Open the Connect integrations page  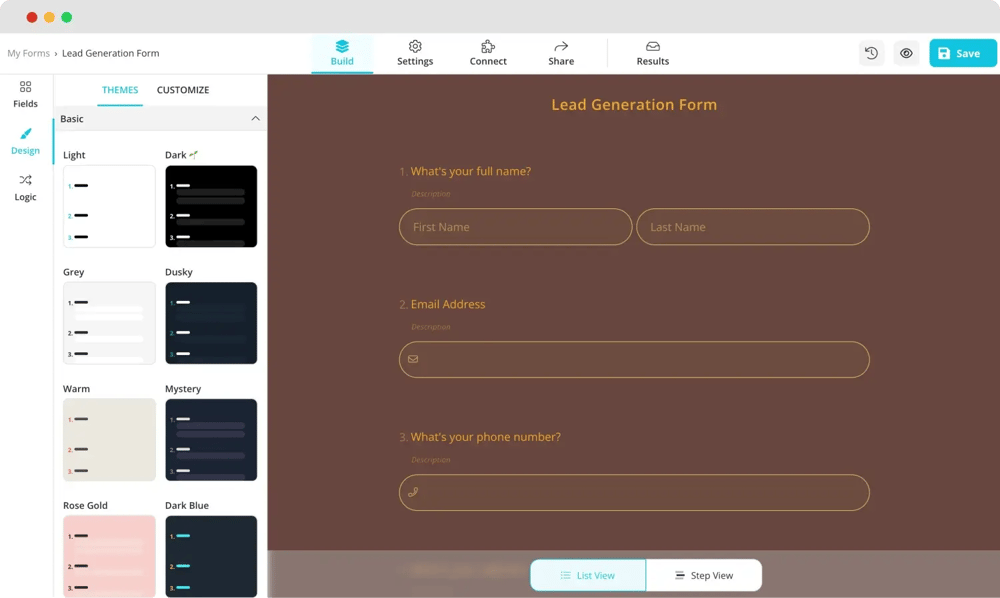(x=487, y=53)
